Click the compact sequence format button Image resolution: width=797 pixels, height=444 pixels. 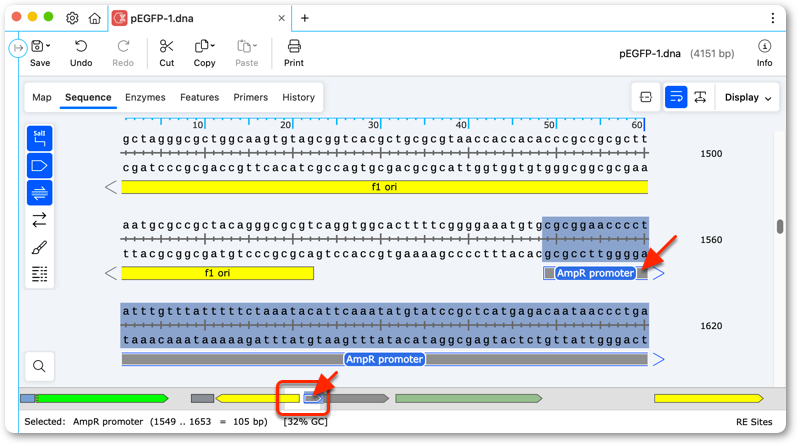click(x=646, y=97)
